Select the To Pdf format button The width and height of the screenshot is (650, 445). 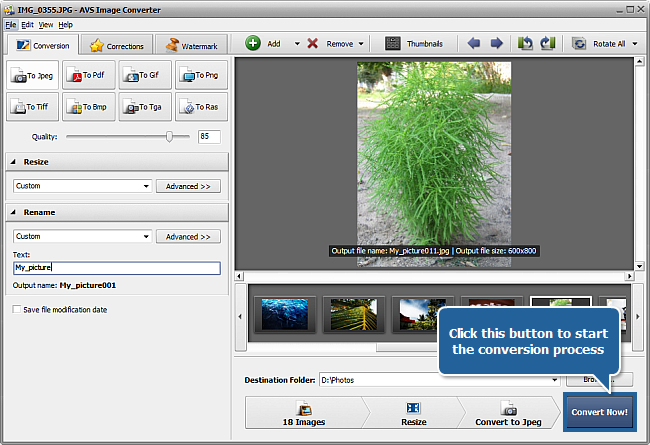(89, 75)
